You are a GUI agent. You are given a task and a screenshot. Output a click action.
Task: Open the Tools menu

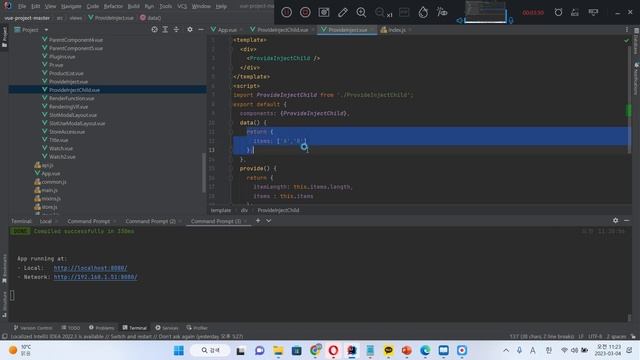click(x=165, y=6)
